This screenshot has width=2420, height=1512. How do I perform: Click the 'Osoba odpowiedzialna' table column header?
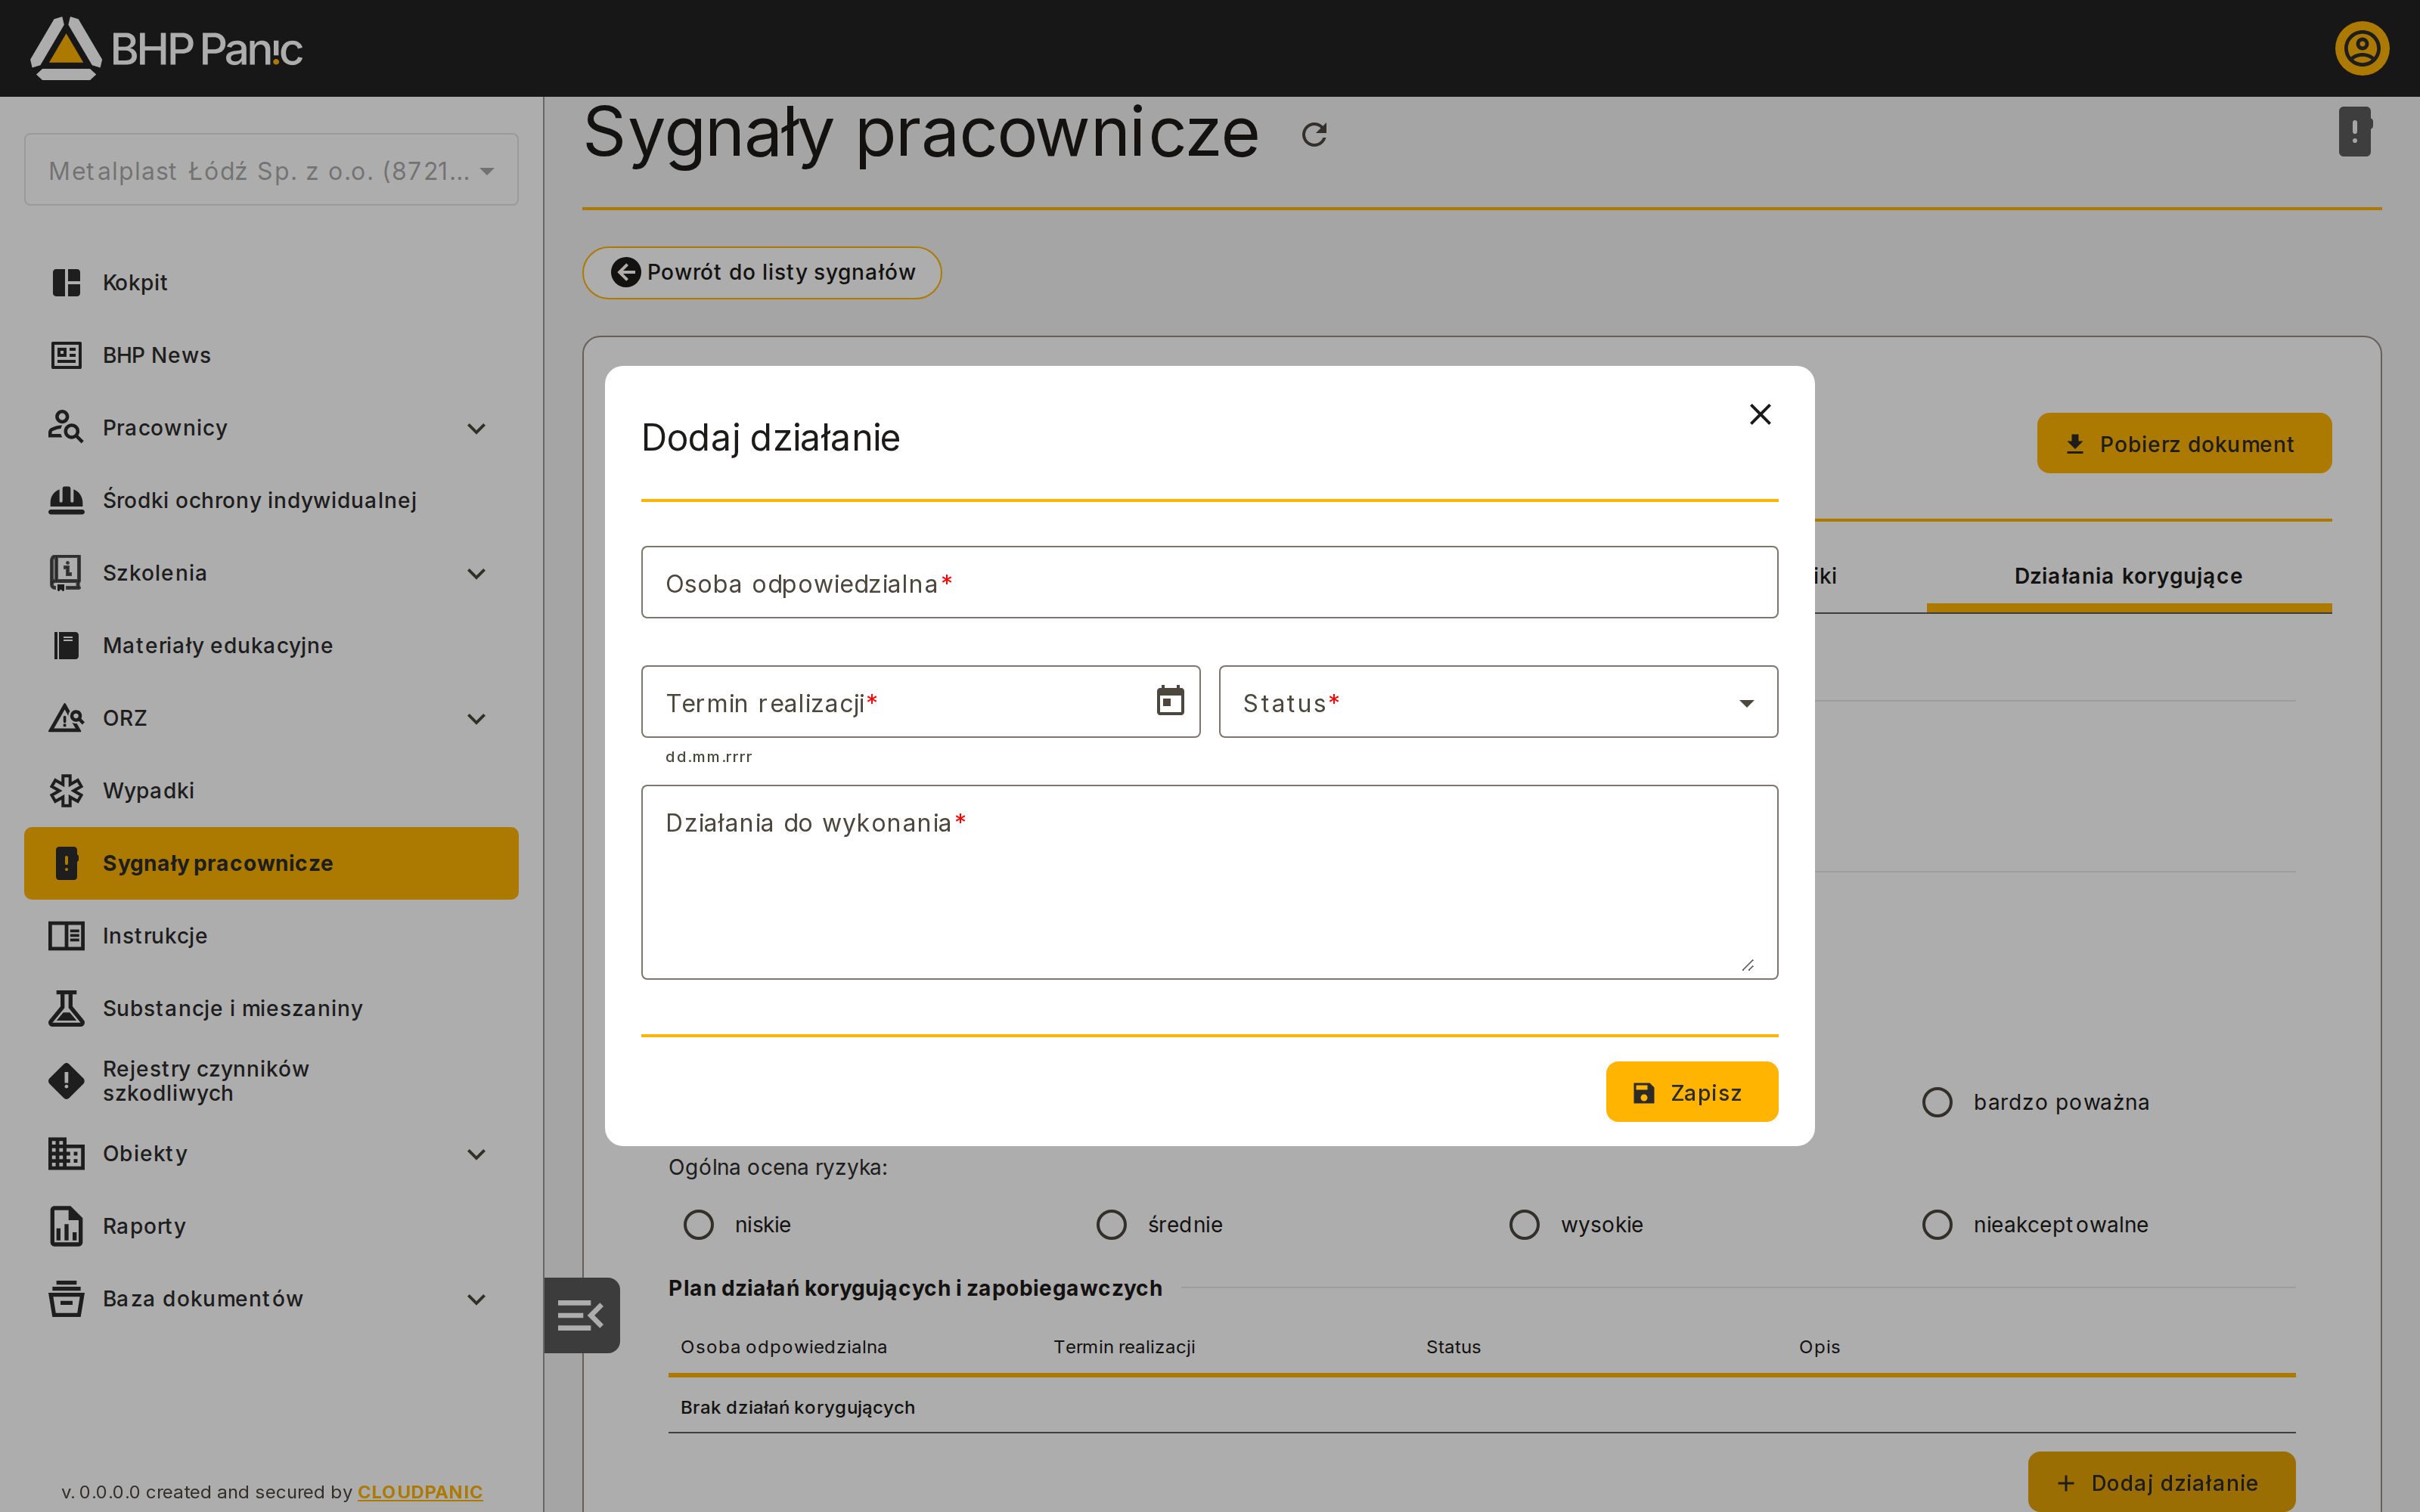pyautogui.click(x=783, y=1347)
